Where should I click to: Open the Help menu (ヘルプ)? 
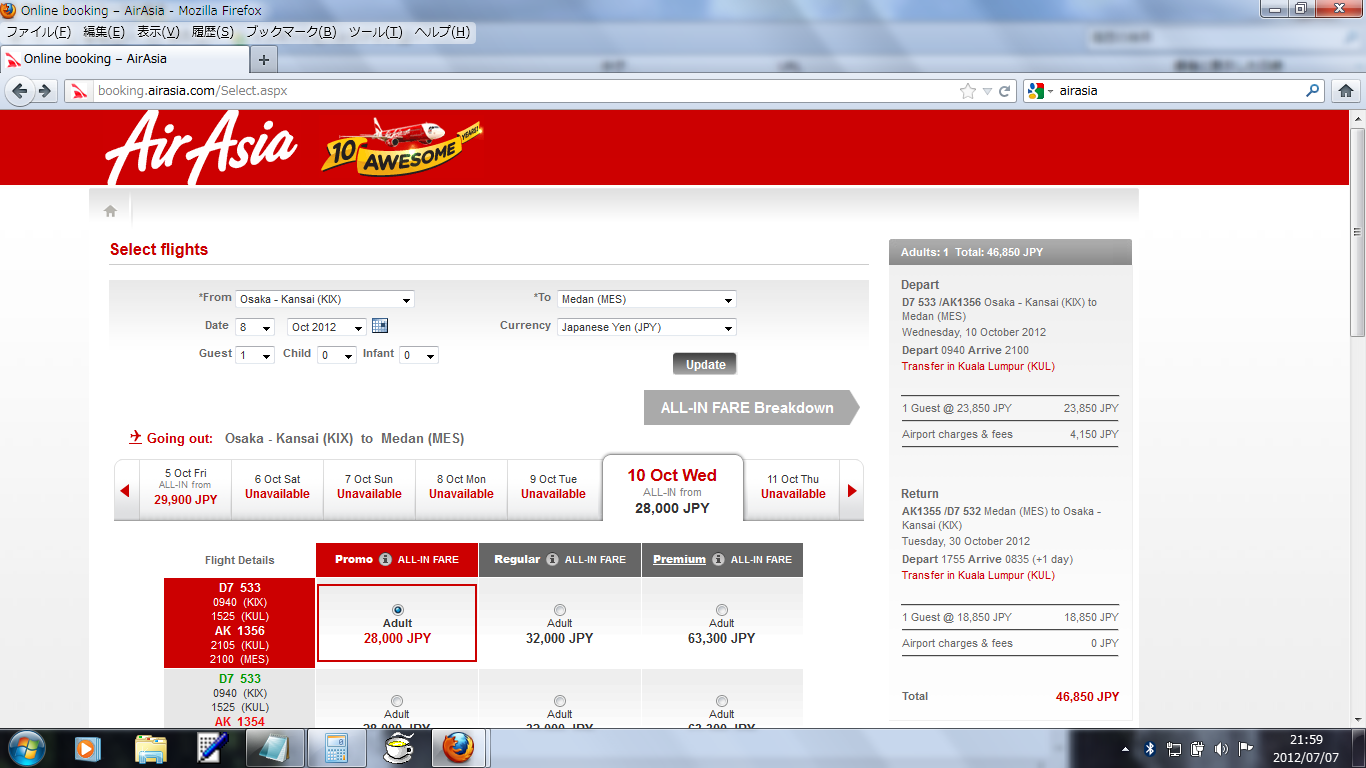[442, 32]
